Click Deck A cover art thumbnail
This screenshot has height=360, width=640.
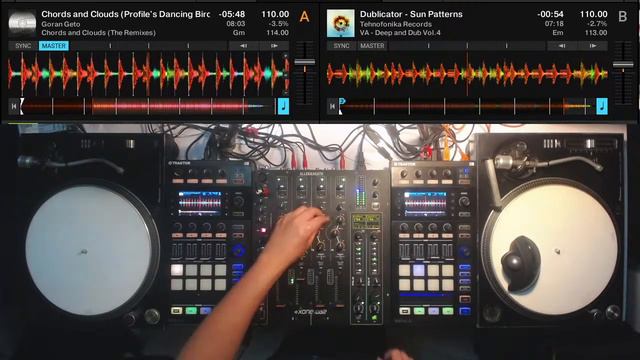coord(22,23)
